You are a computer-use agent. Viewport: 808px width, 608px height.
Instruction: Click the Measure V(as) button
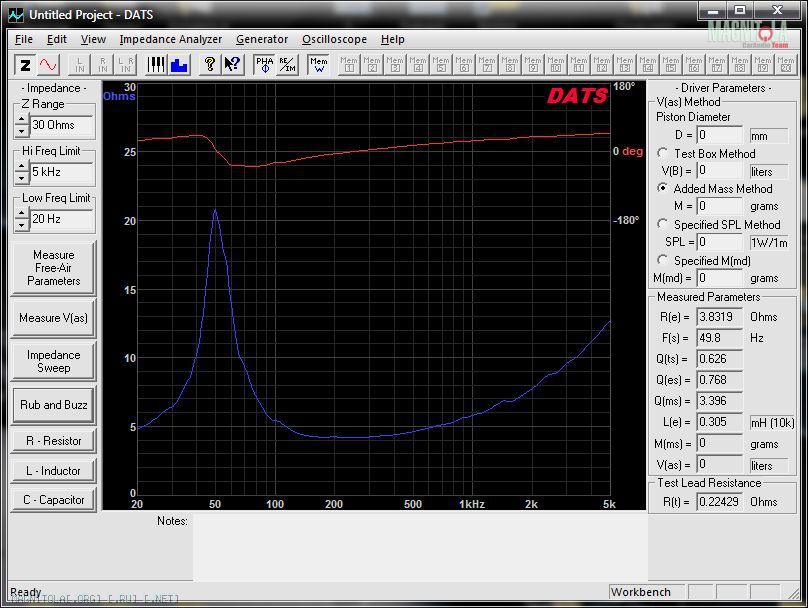pos(54,318)
